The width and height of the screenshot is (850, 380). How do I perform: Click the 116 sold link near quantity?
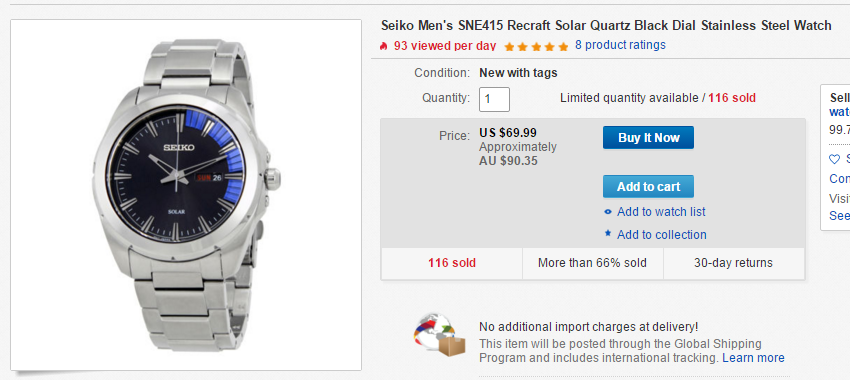coord(732,98)
